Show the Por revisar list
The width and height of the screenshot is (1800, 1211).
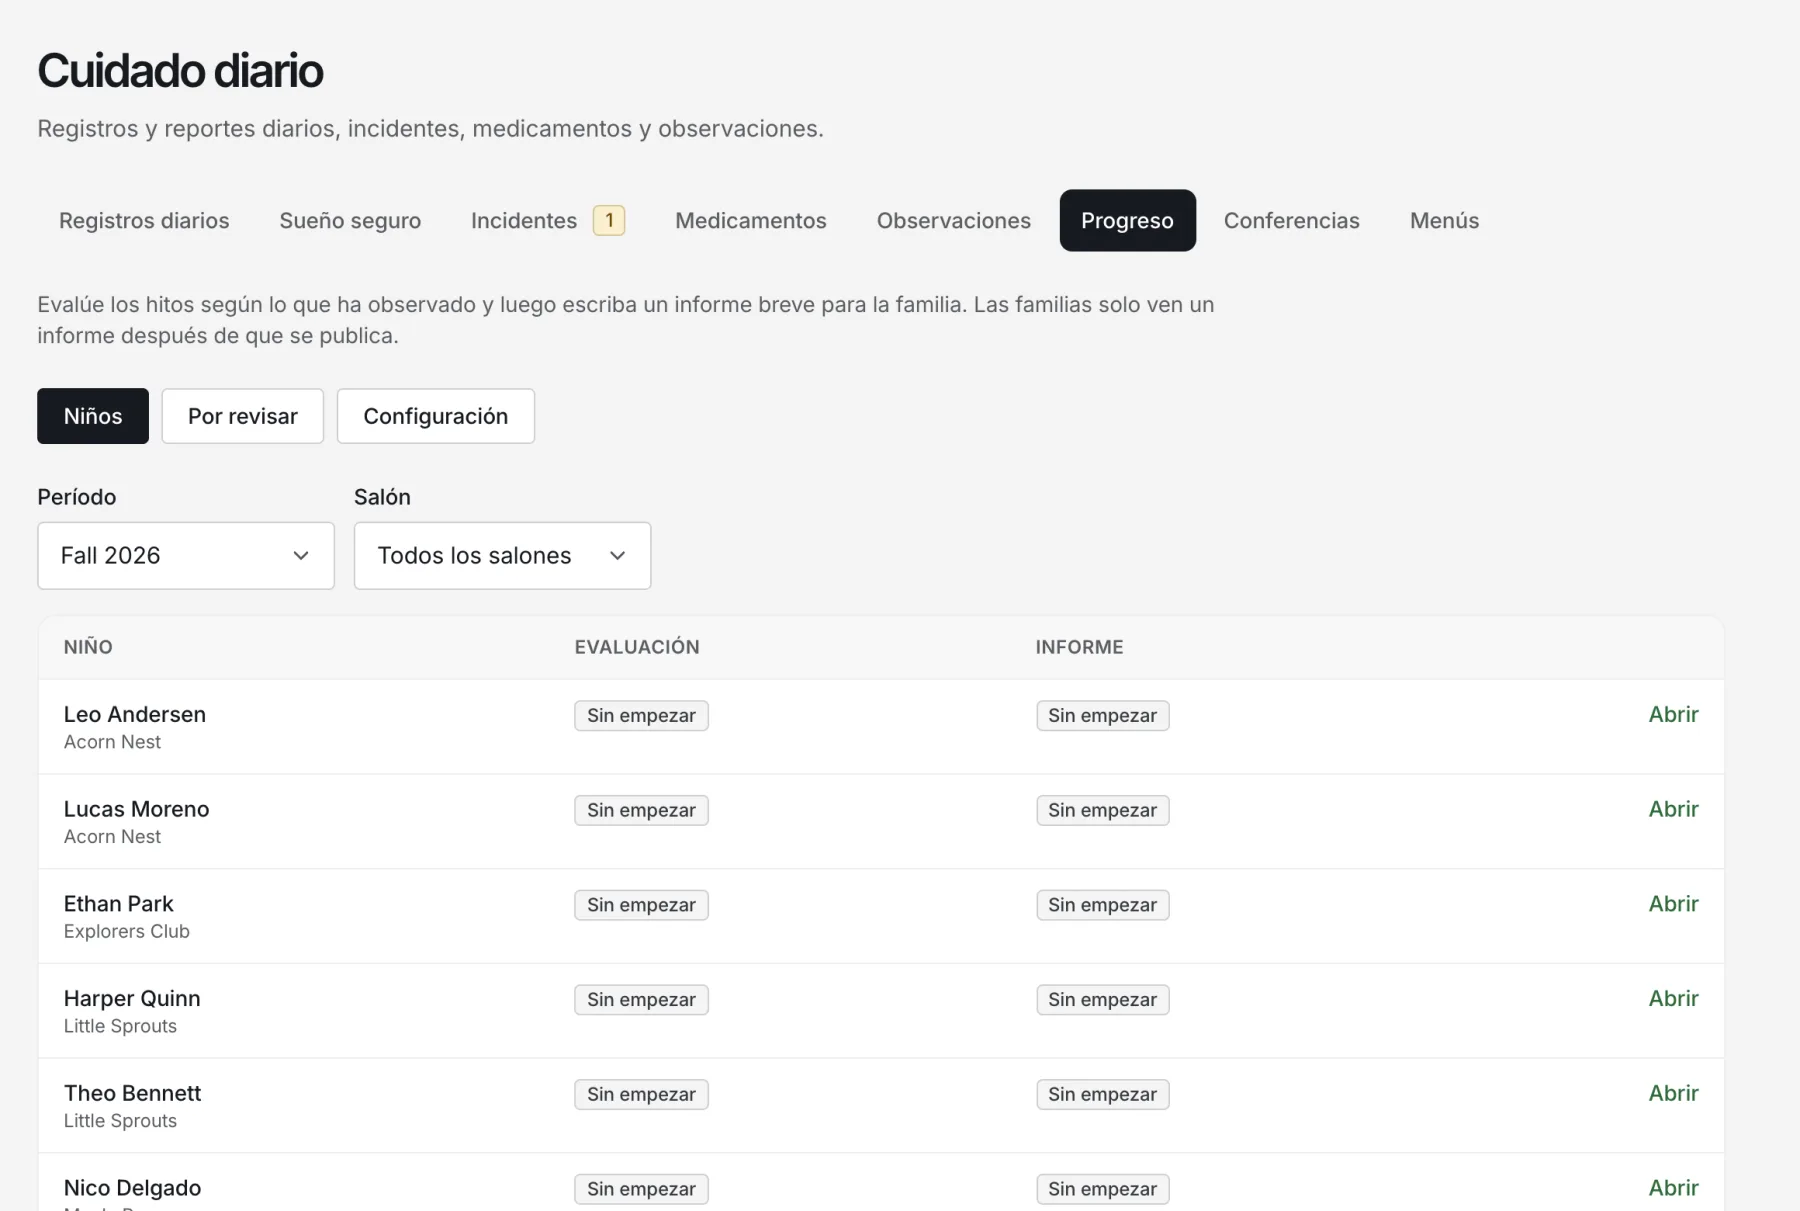point(243,416)
